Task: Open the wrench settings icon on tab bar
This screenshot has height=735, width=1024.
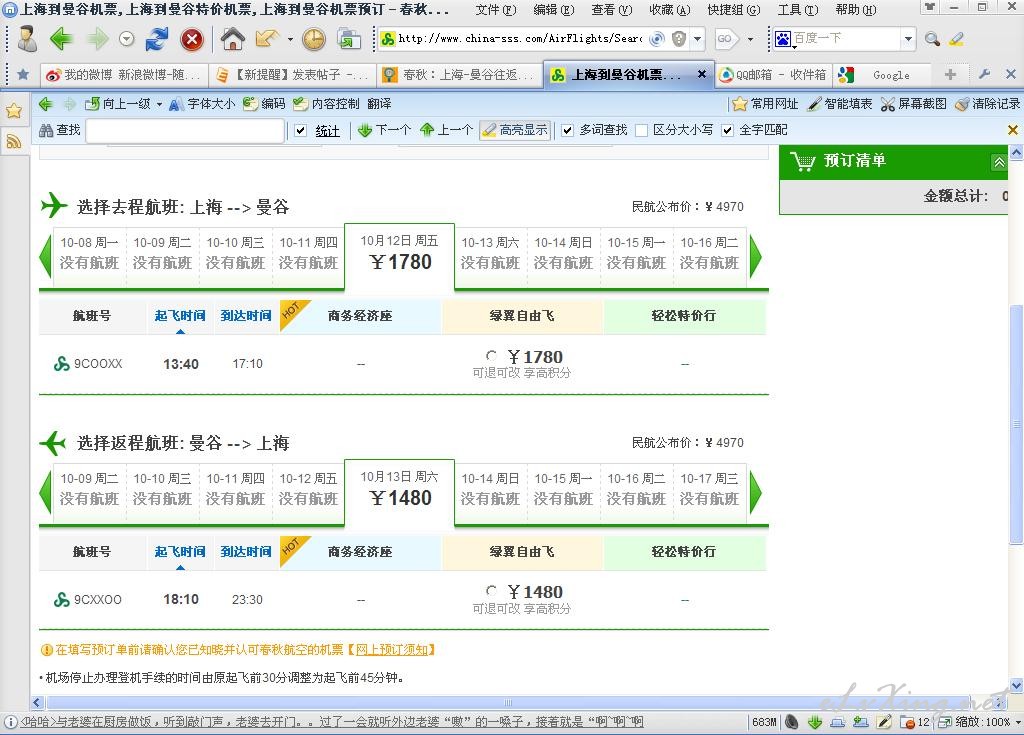Action: 984,74
